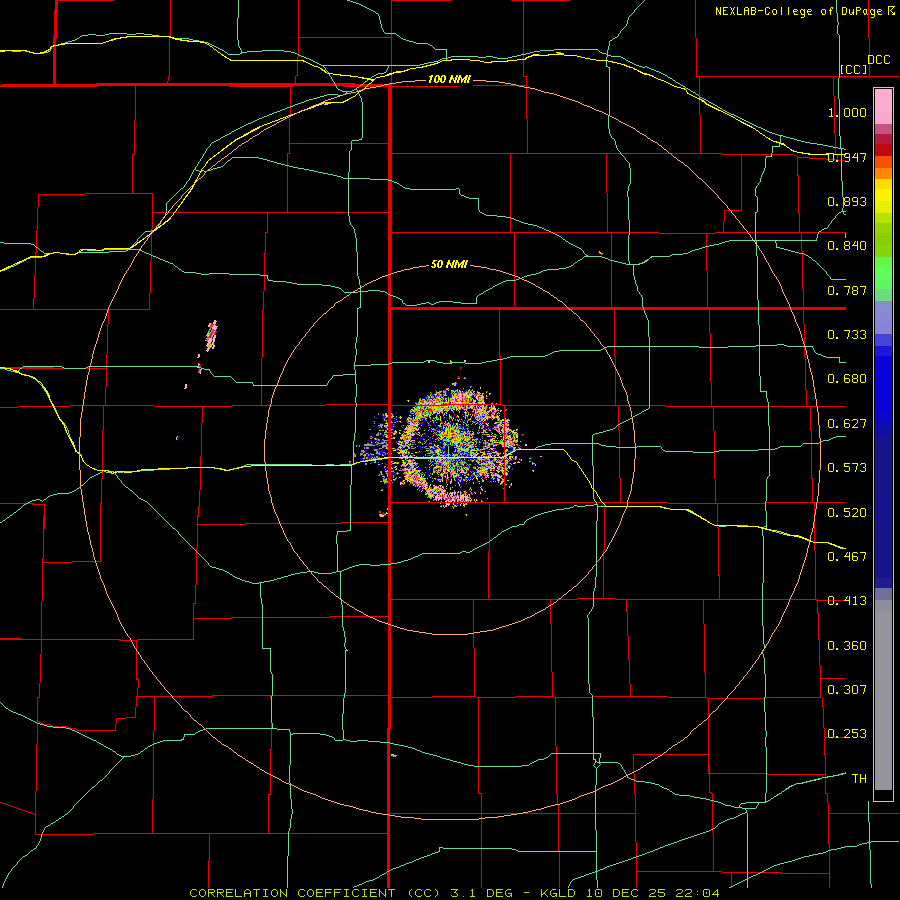Viewport: 900px width, 900px height.
Task: Click the red color bar segment near 0.947
Action: 883,149
